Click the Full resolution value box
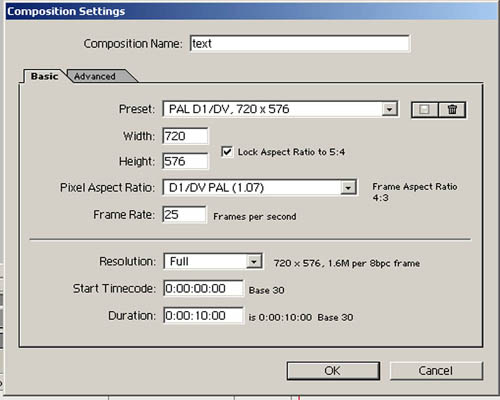The width and height of the screenshot is (500, 400). (x=213, y=262)
